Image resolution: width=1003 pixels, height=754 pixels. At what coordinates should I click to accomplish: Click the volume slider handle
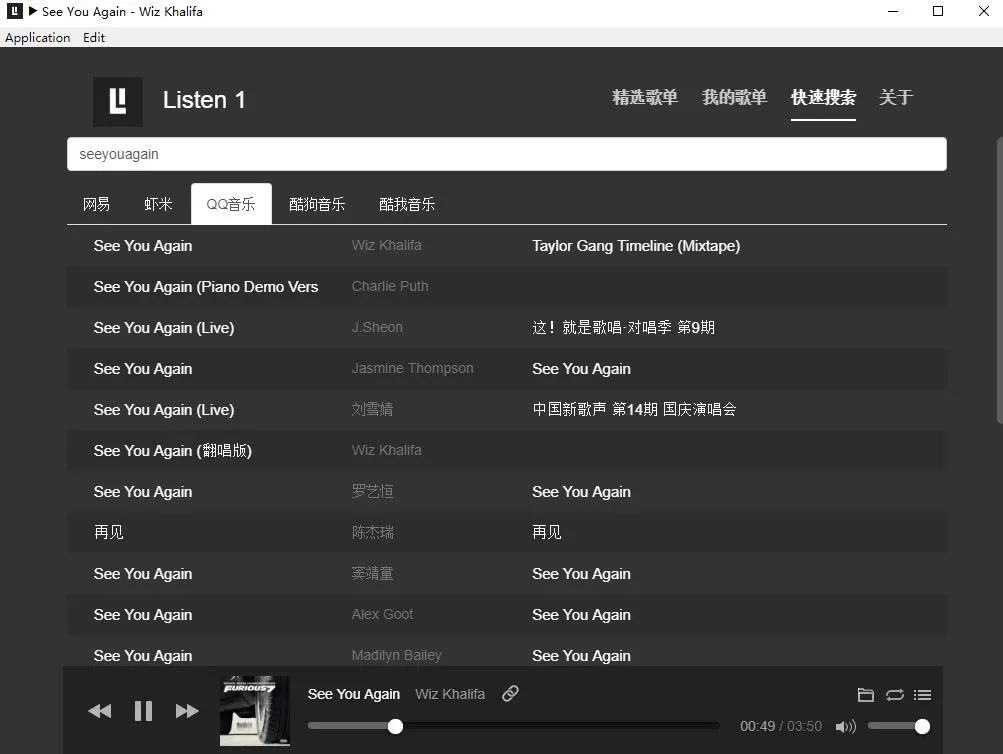(922, 726)
